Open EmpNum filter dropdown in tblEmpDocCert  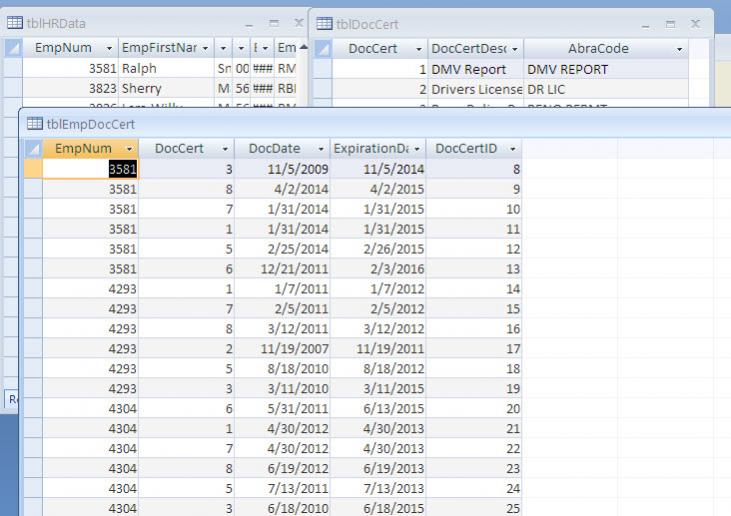pyautogui.click(x=128, y=148)
